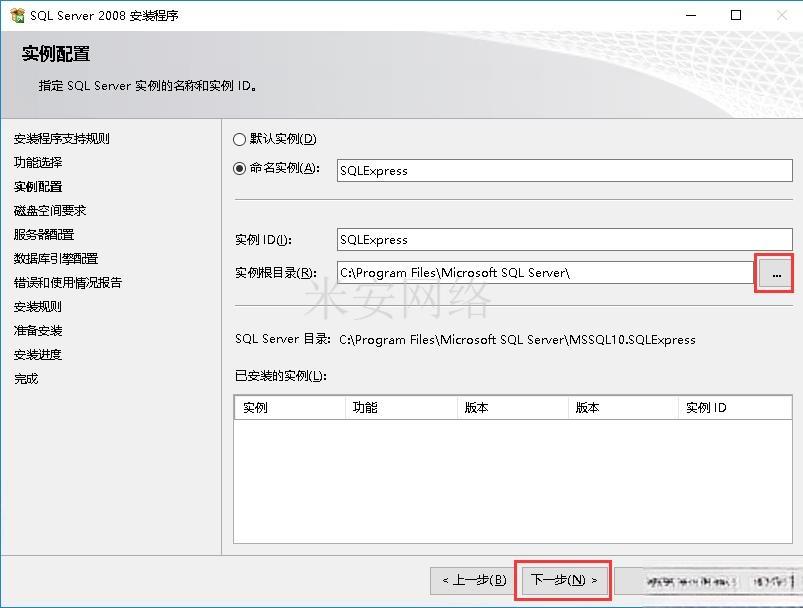Screen dimensions: 803x608
Task: Click the 实例 ID(I) label
Action: click(x=263, y=240)
